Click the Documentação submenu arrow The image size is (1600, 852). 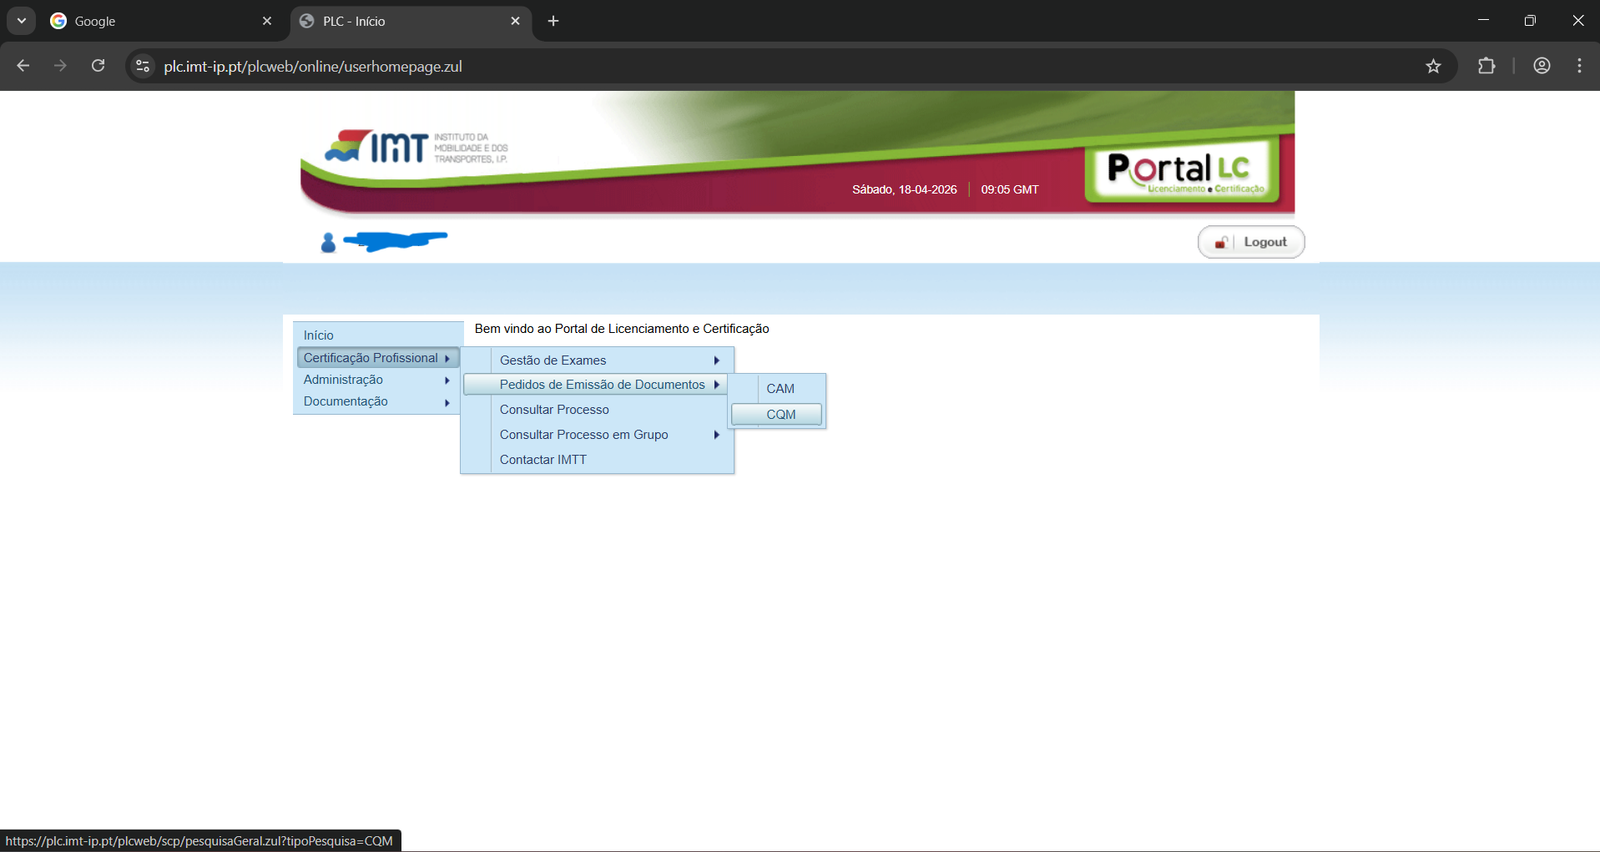coord(447,402)
